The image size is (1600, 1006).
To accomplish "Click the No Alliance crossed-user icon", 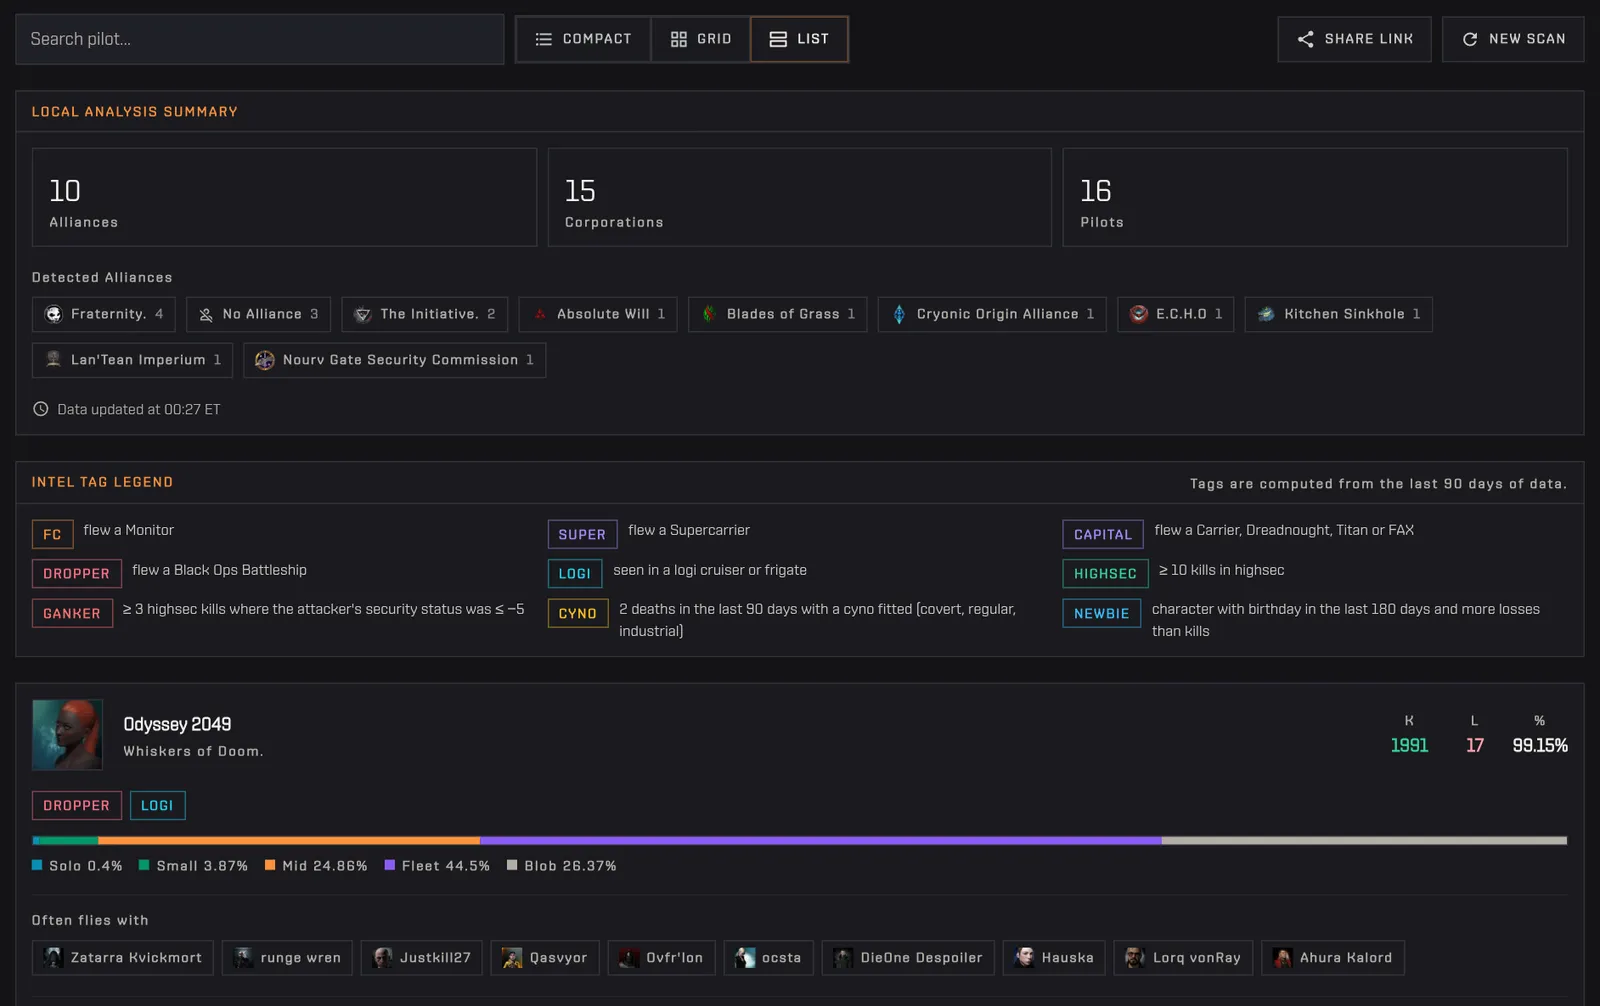I will point(206,314).
